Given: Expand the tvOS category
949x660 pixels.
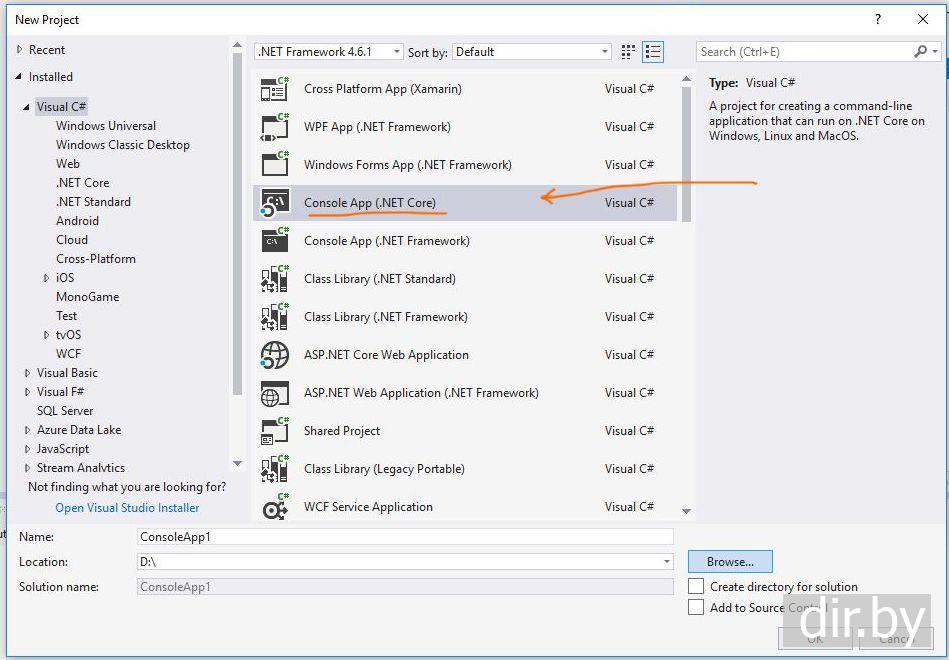Looking at the screenshot, I should point(47,335).
